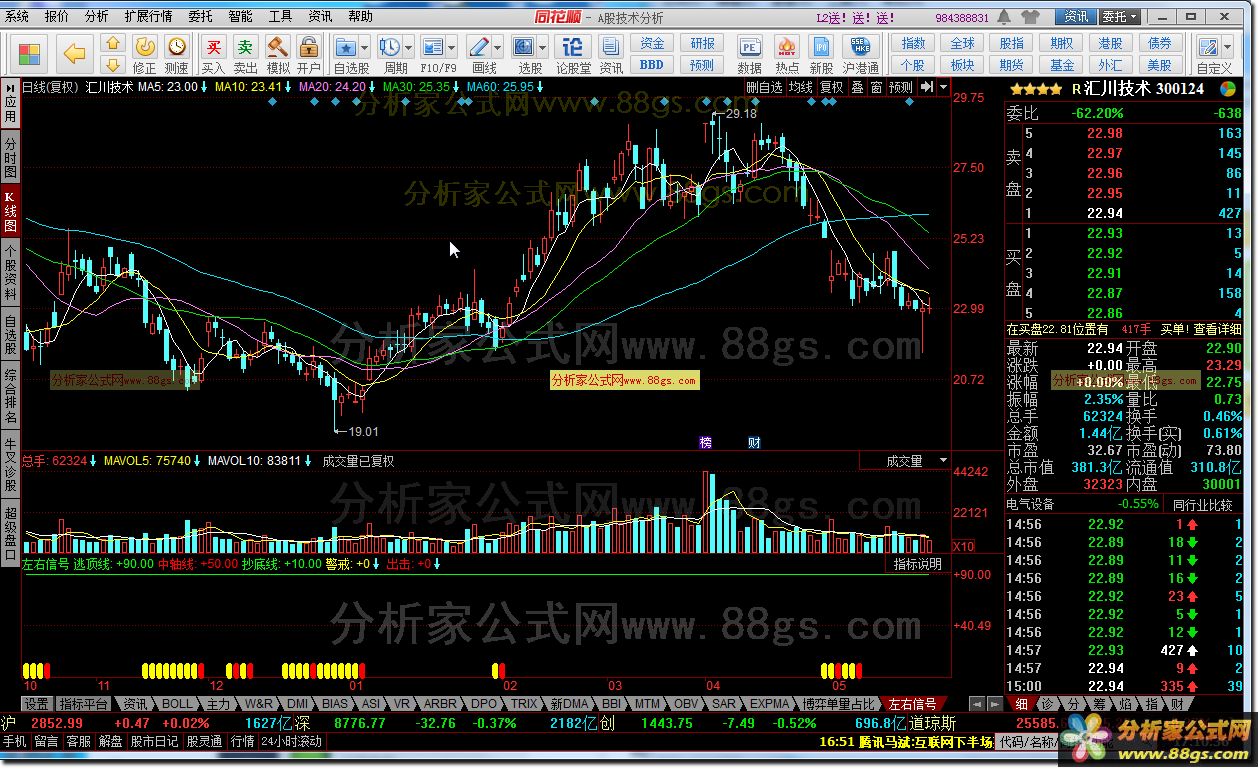Open the F10/F9 company info icon
The width and height of the screenshot is (1260, 769).
(433, 46)
